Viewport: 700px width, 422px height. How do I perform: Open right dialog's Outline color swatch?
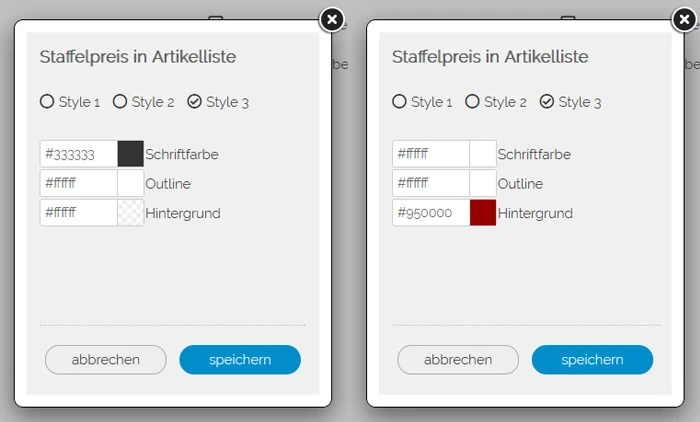point(483,183)
